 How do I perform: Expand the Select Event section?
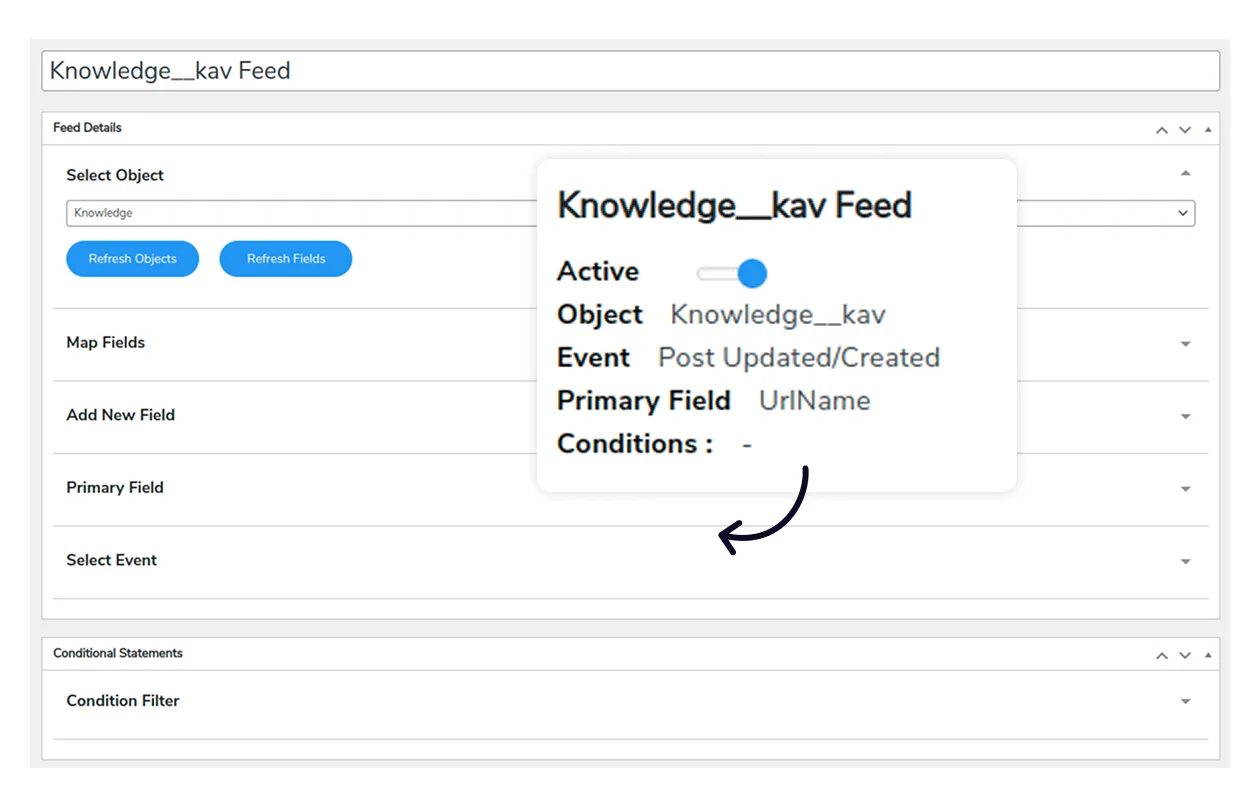click(1186, 562)
